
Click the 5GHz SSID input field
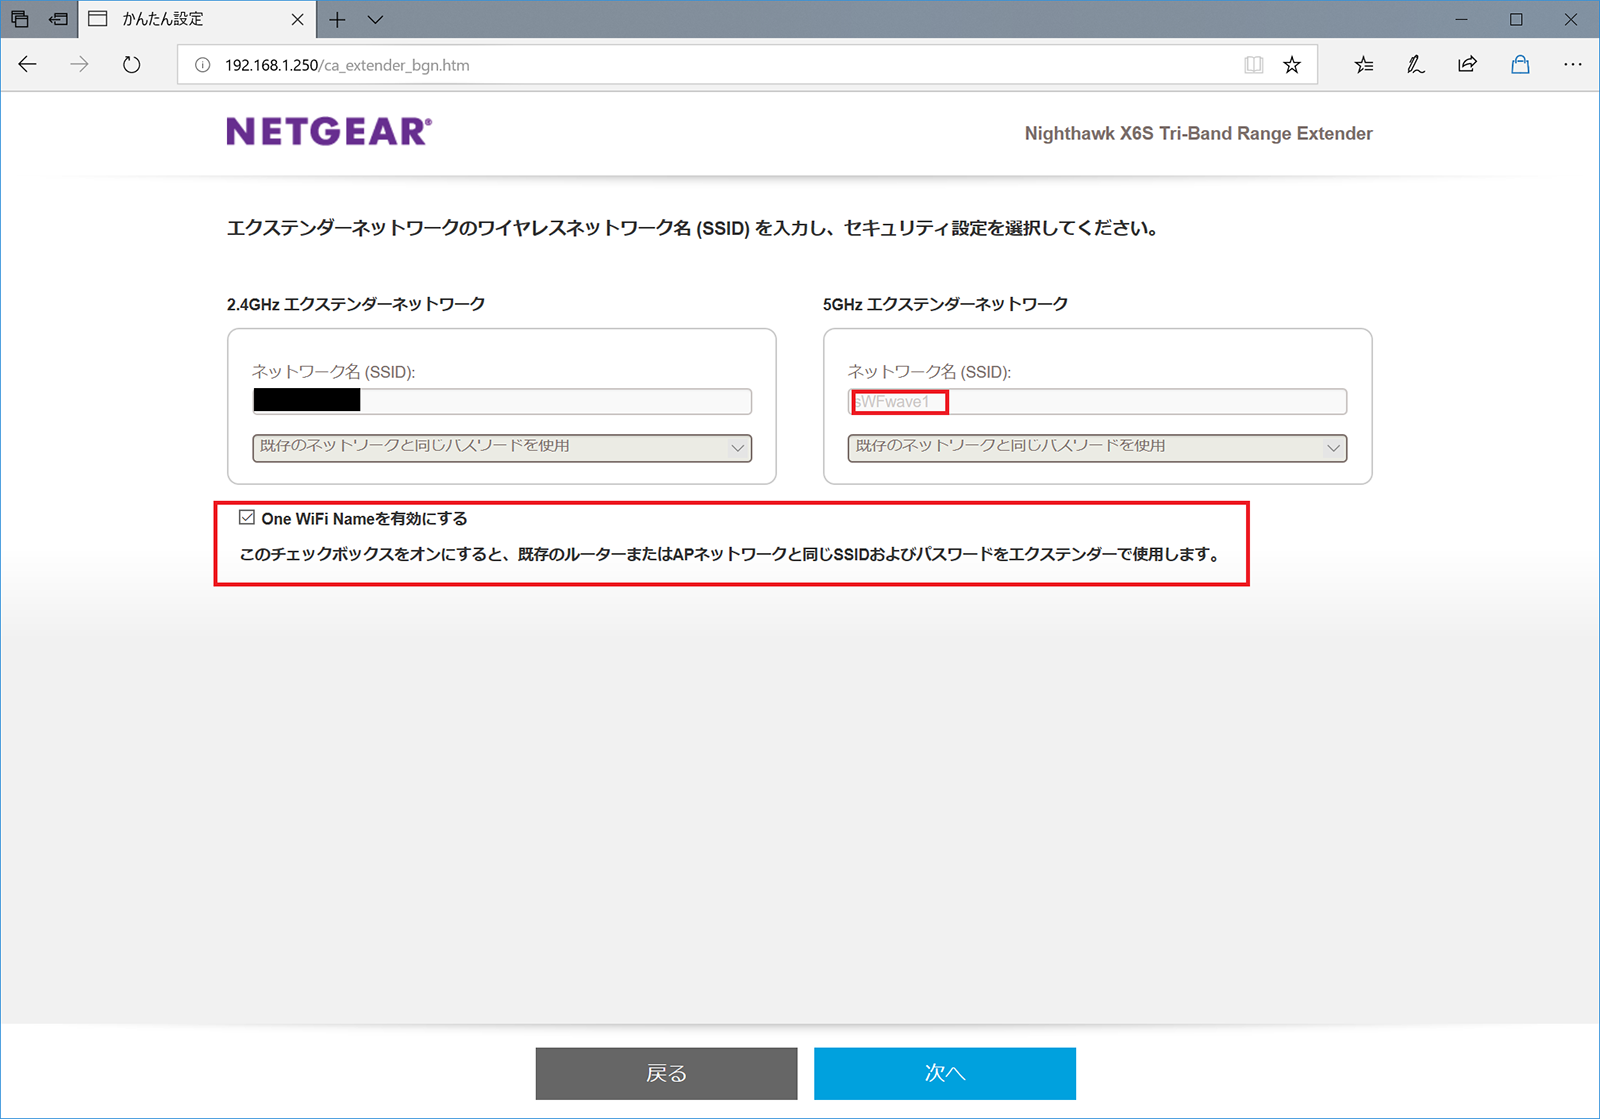point(1097,402)
